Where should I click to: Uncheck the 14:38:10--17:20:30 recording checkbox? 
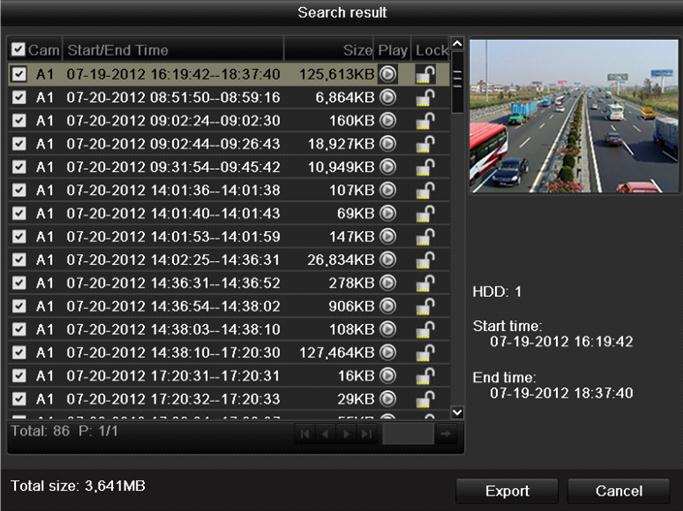(x=19, y=353)
